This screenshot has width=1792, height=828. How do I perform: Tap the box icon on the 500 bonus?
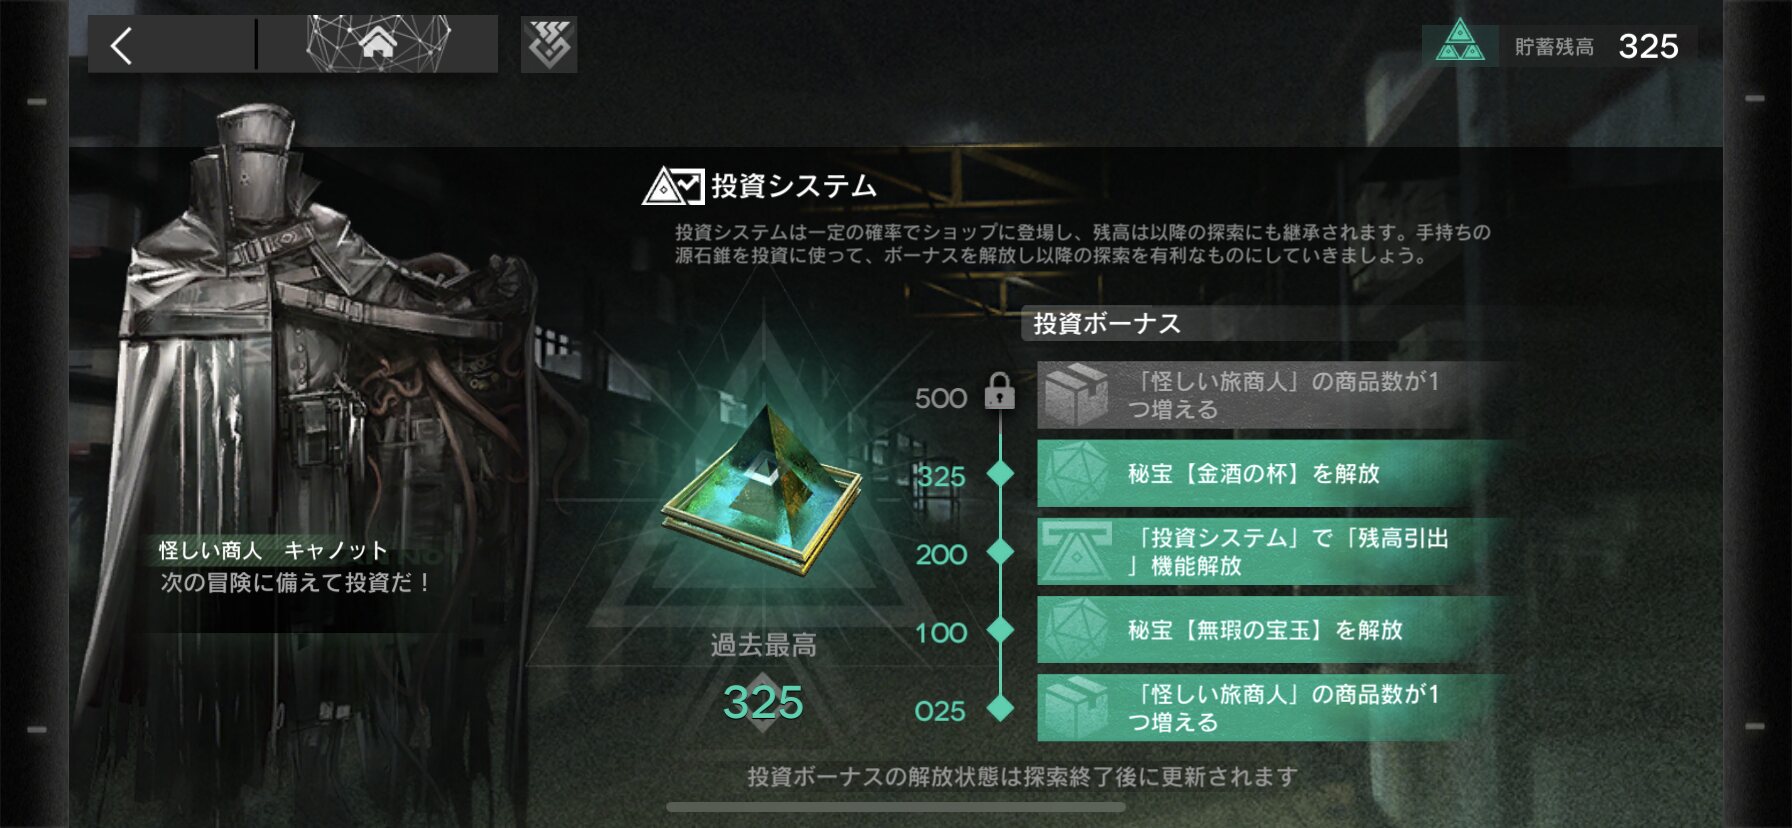tap(1076, 394)
